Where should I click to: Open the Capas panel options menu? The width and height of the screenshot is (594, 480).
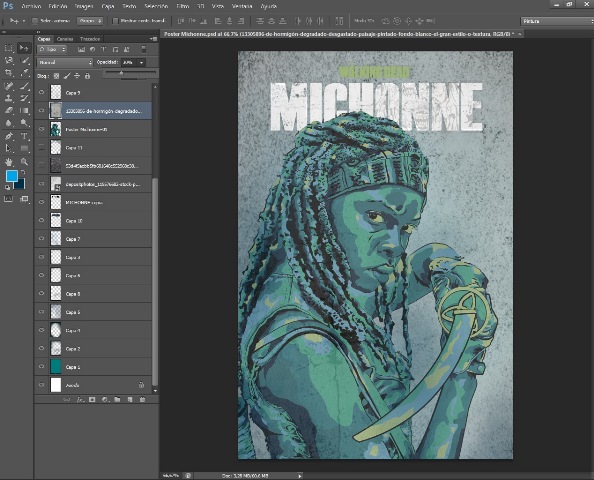click(153, 39)
